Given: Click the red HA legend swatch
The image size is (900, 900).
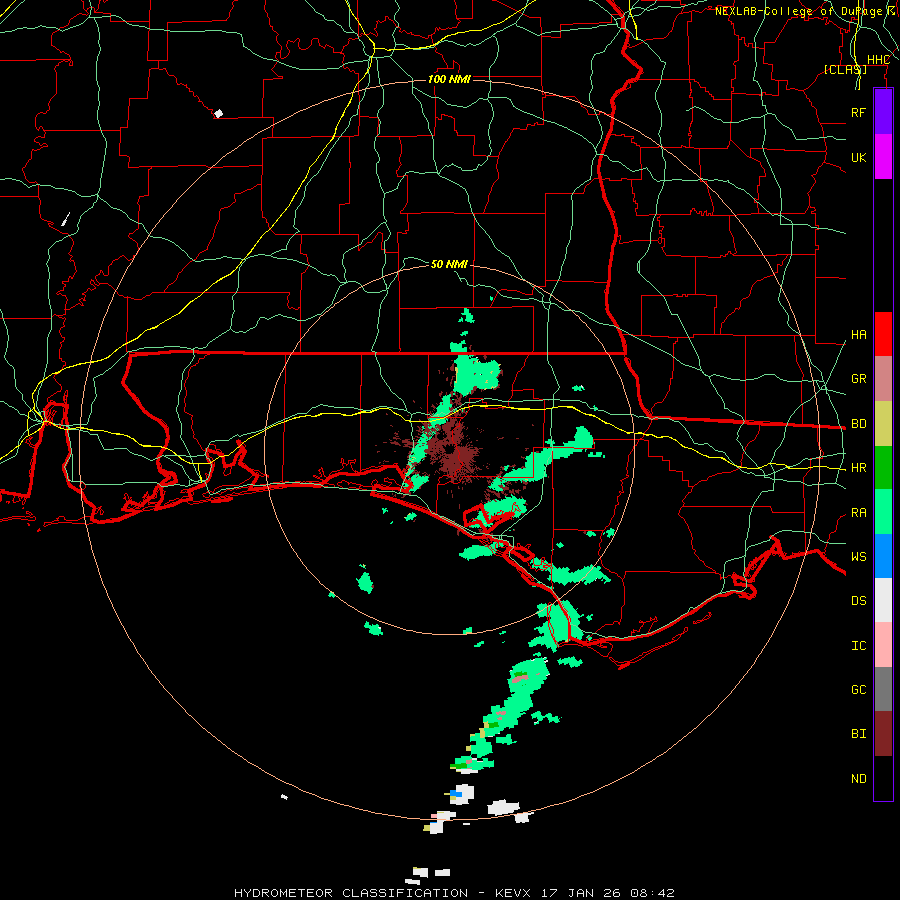Looking at the screenshot, I should [883, 334].
